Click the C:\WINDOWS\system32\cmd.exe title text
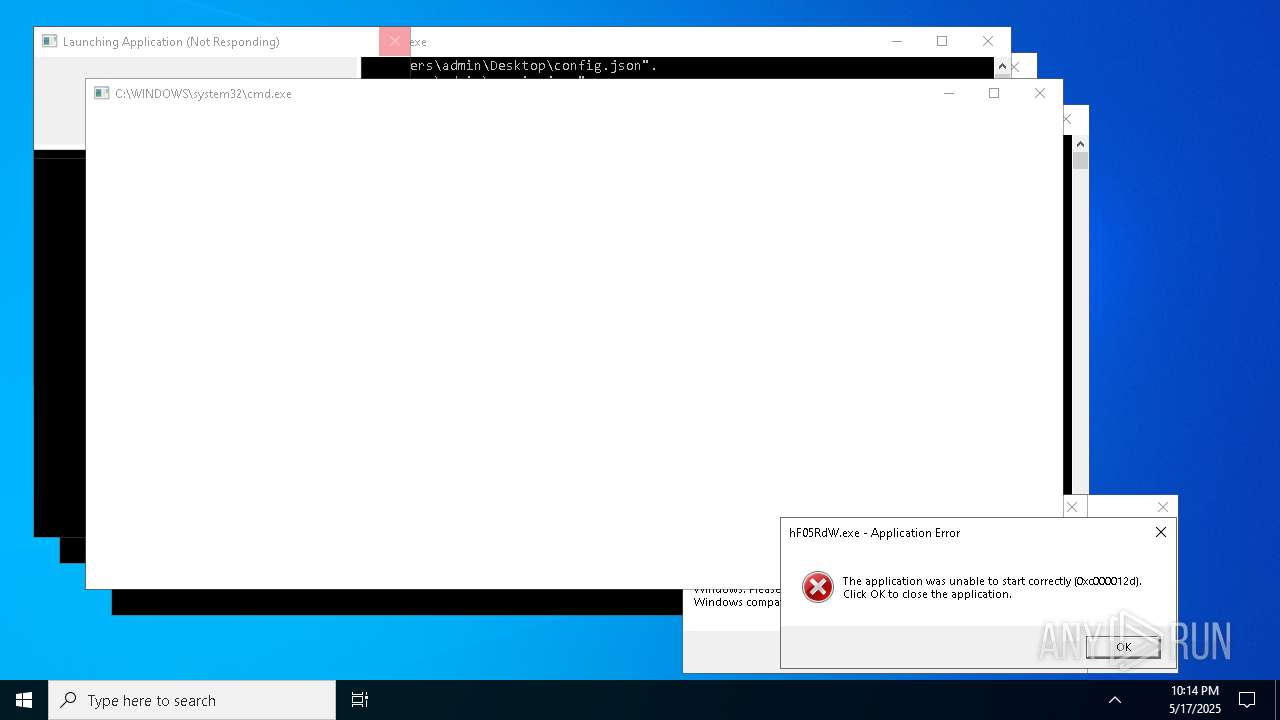1280x720 pixels. coord(203,93)
